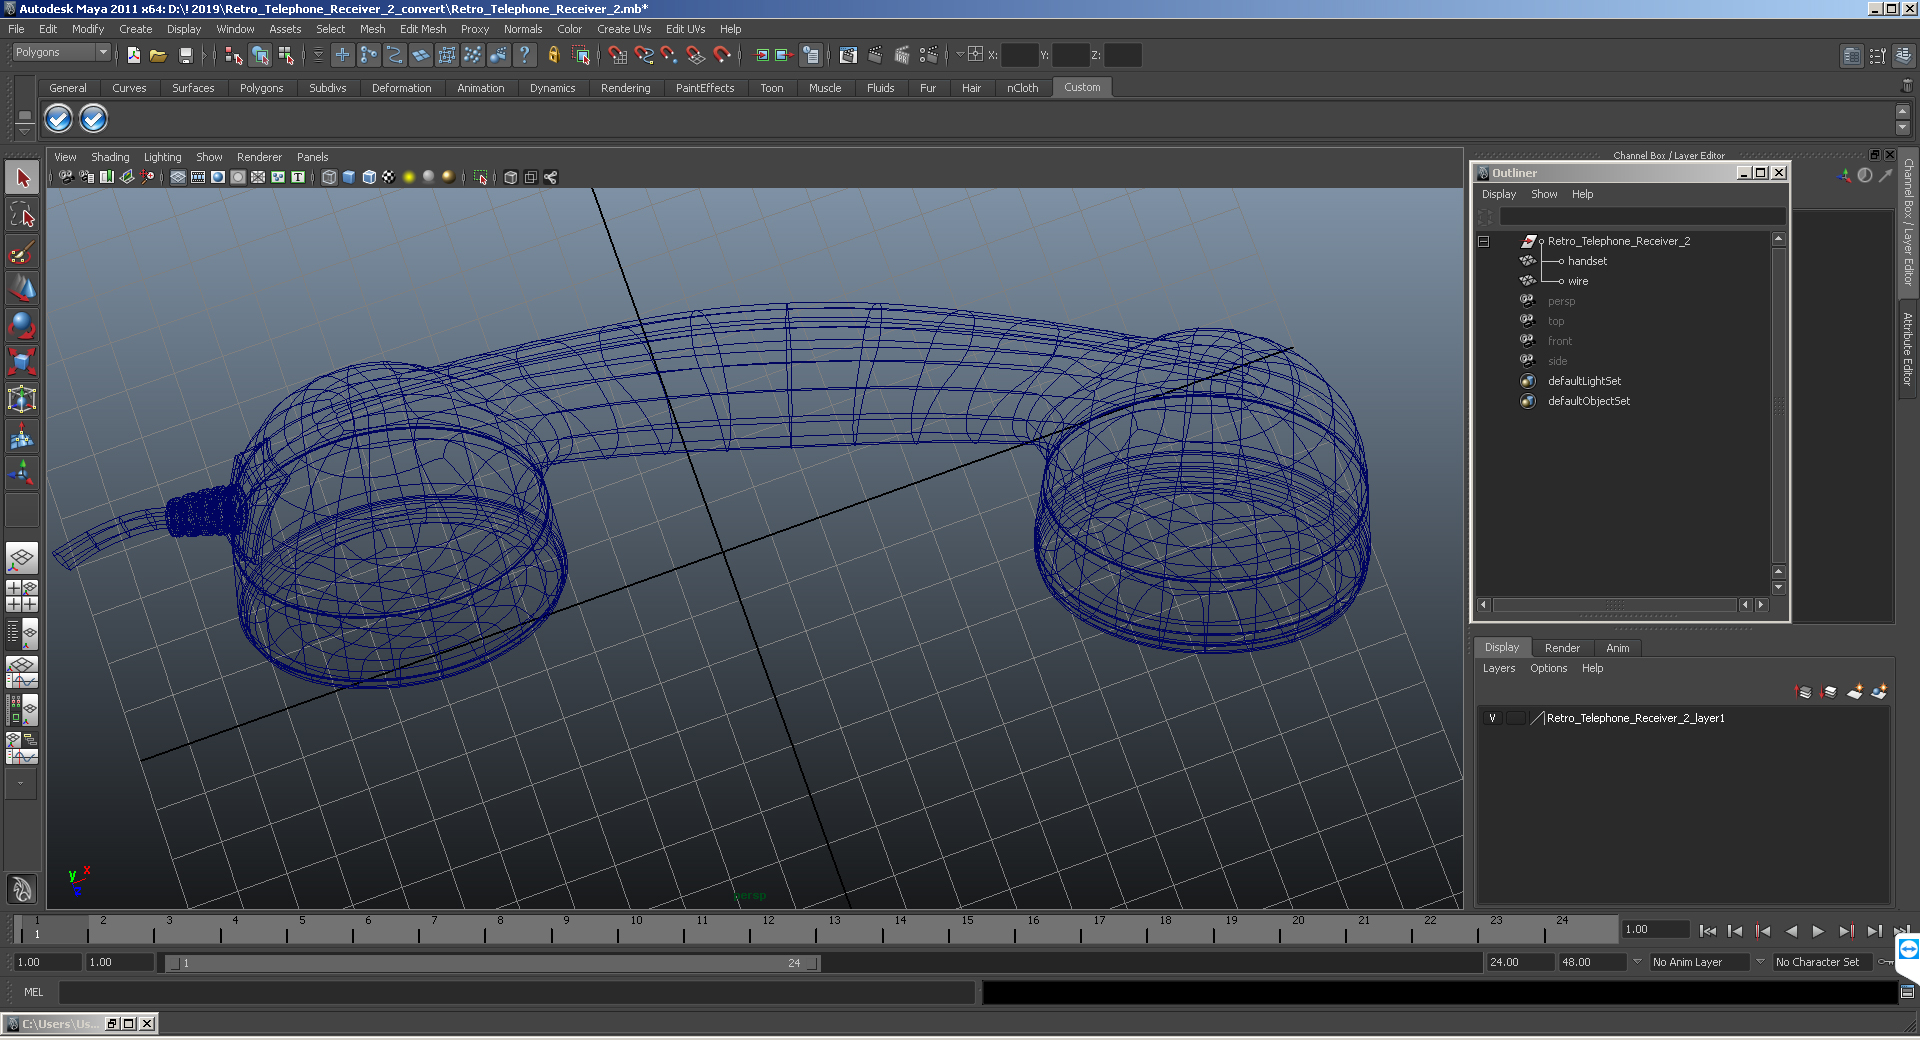Viewport: 1920px width, 1040px height.
Task: Select the Soft Modification tool
Action: tap(22, 436)
